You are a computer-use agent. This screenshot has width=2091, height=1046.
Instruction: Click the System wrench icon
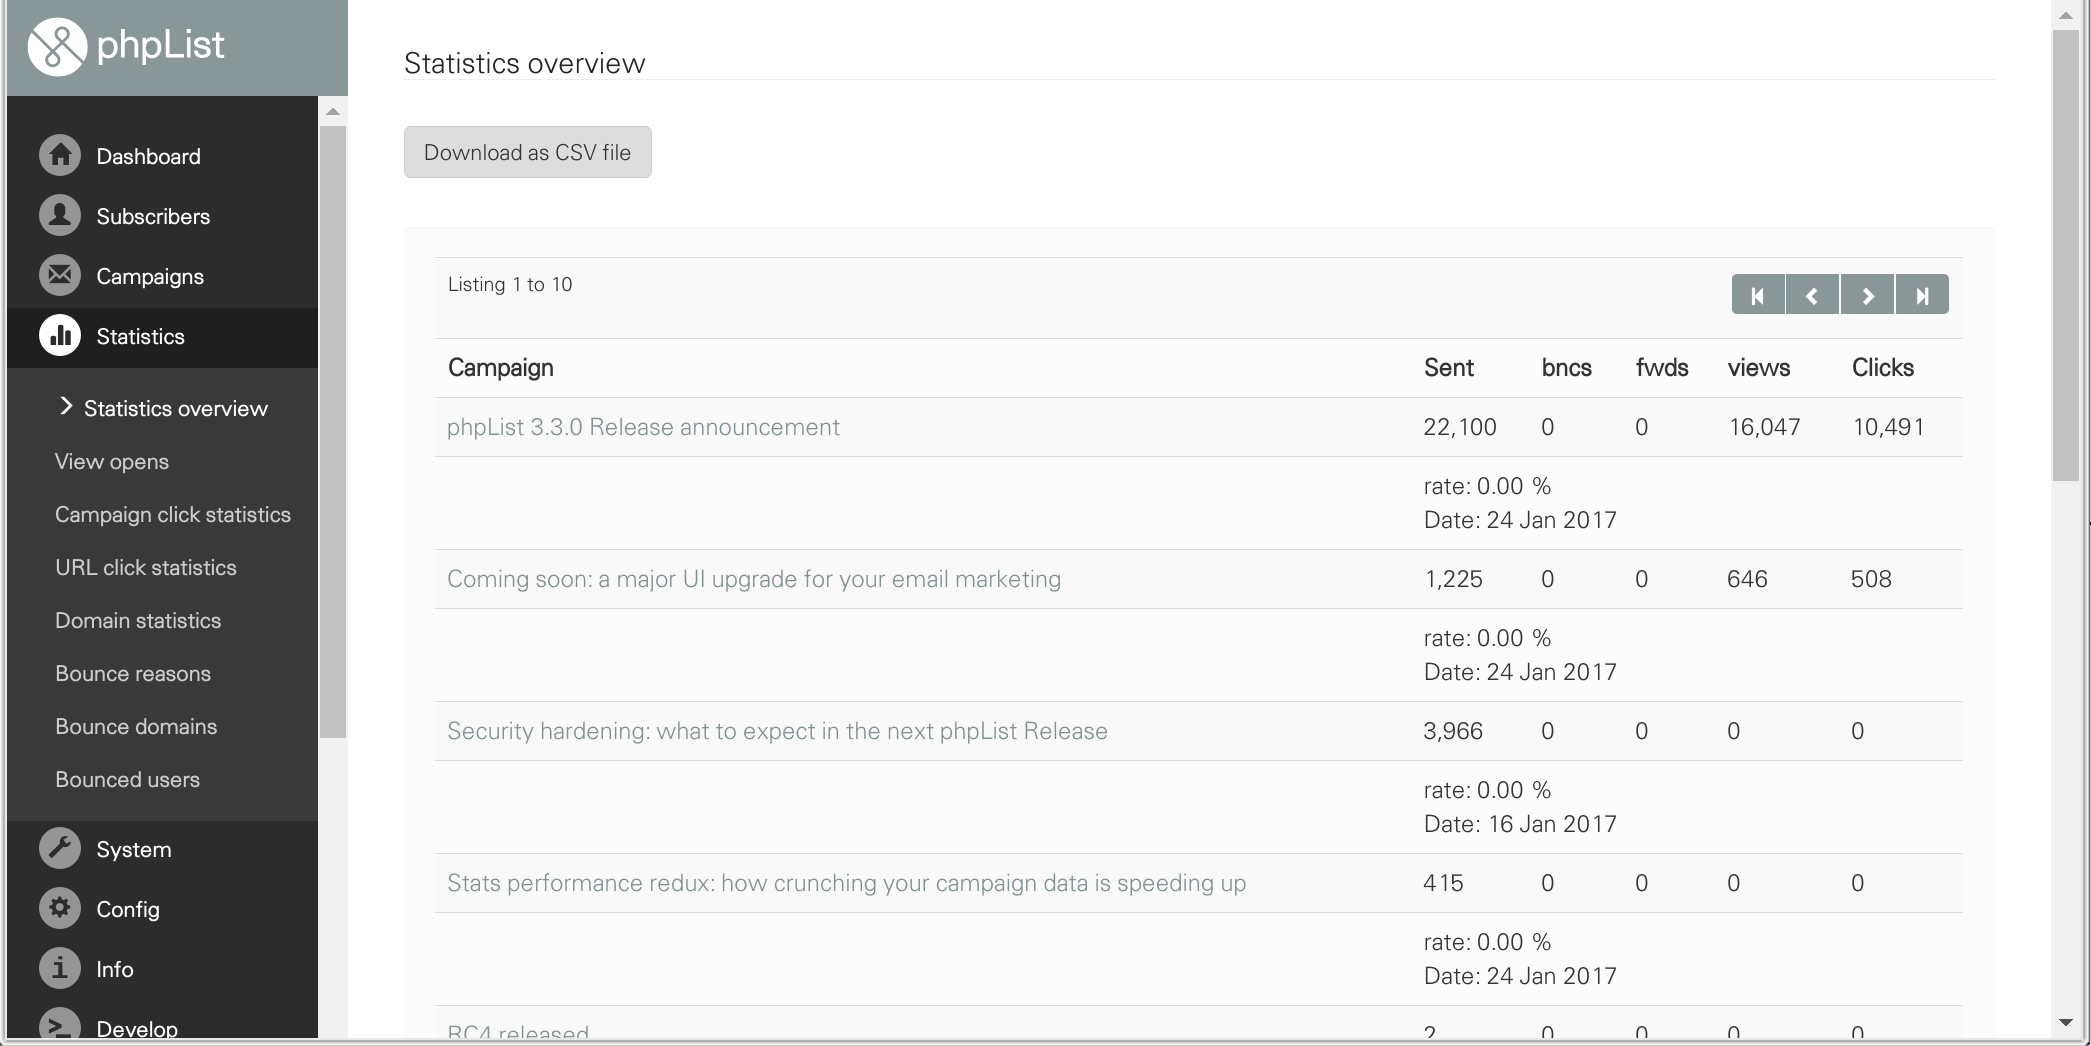[x=60, y=849]
